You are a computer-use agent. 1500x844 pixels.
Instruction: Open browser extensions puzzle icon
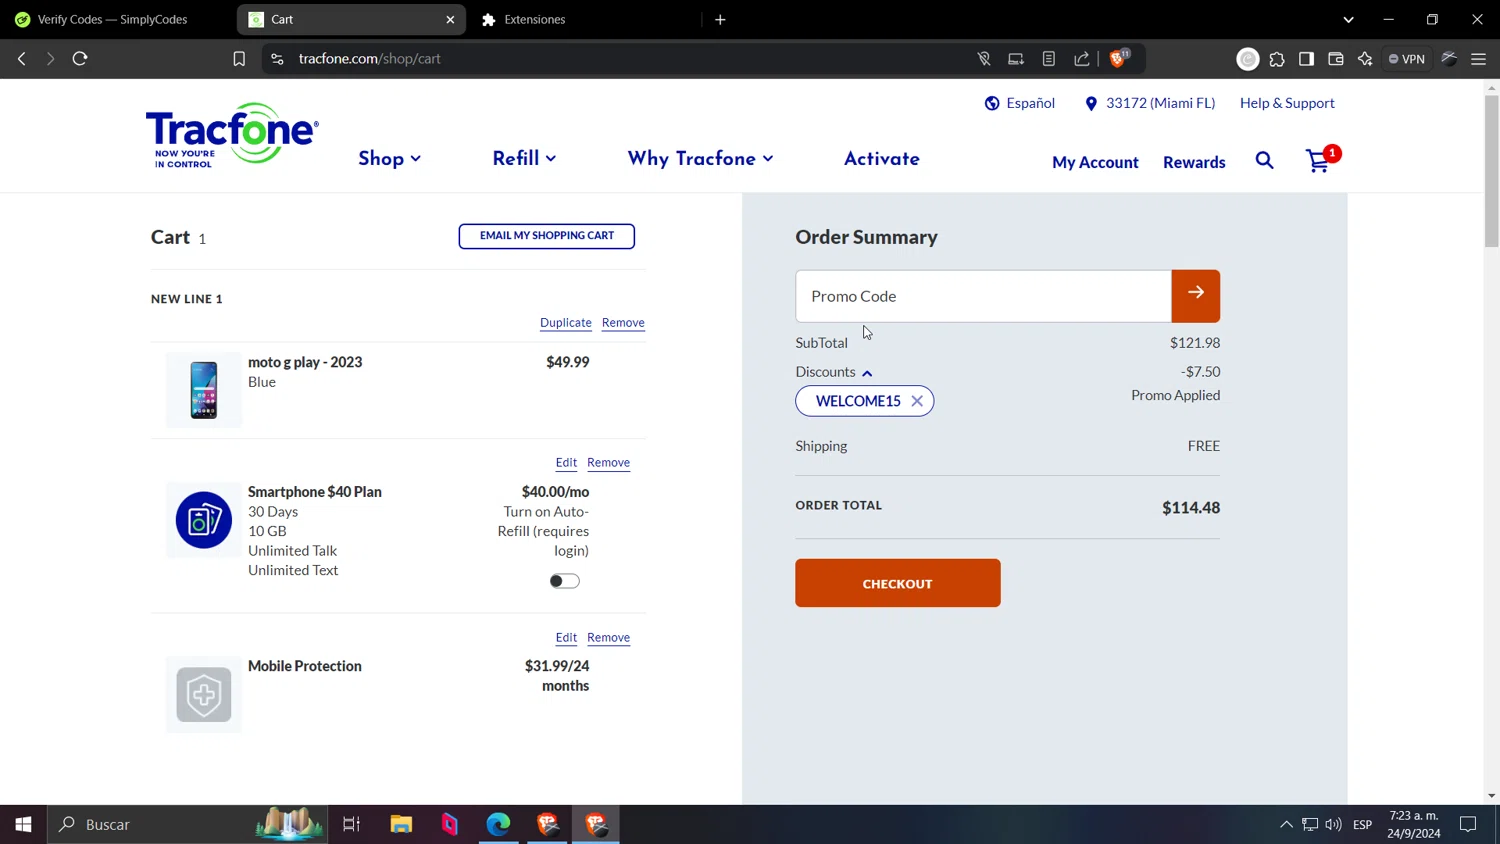coord(1277,59)
